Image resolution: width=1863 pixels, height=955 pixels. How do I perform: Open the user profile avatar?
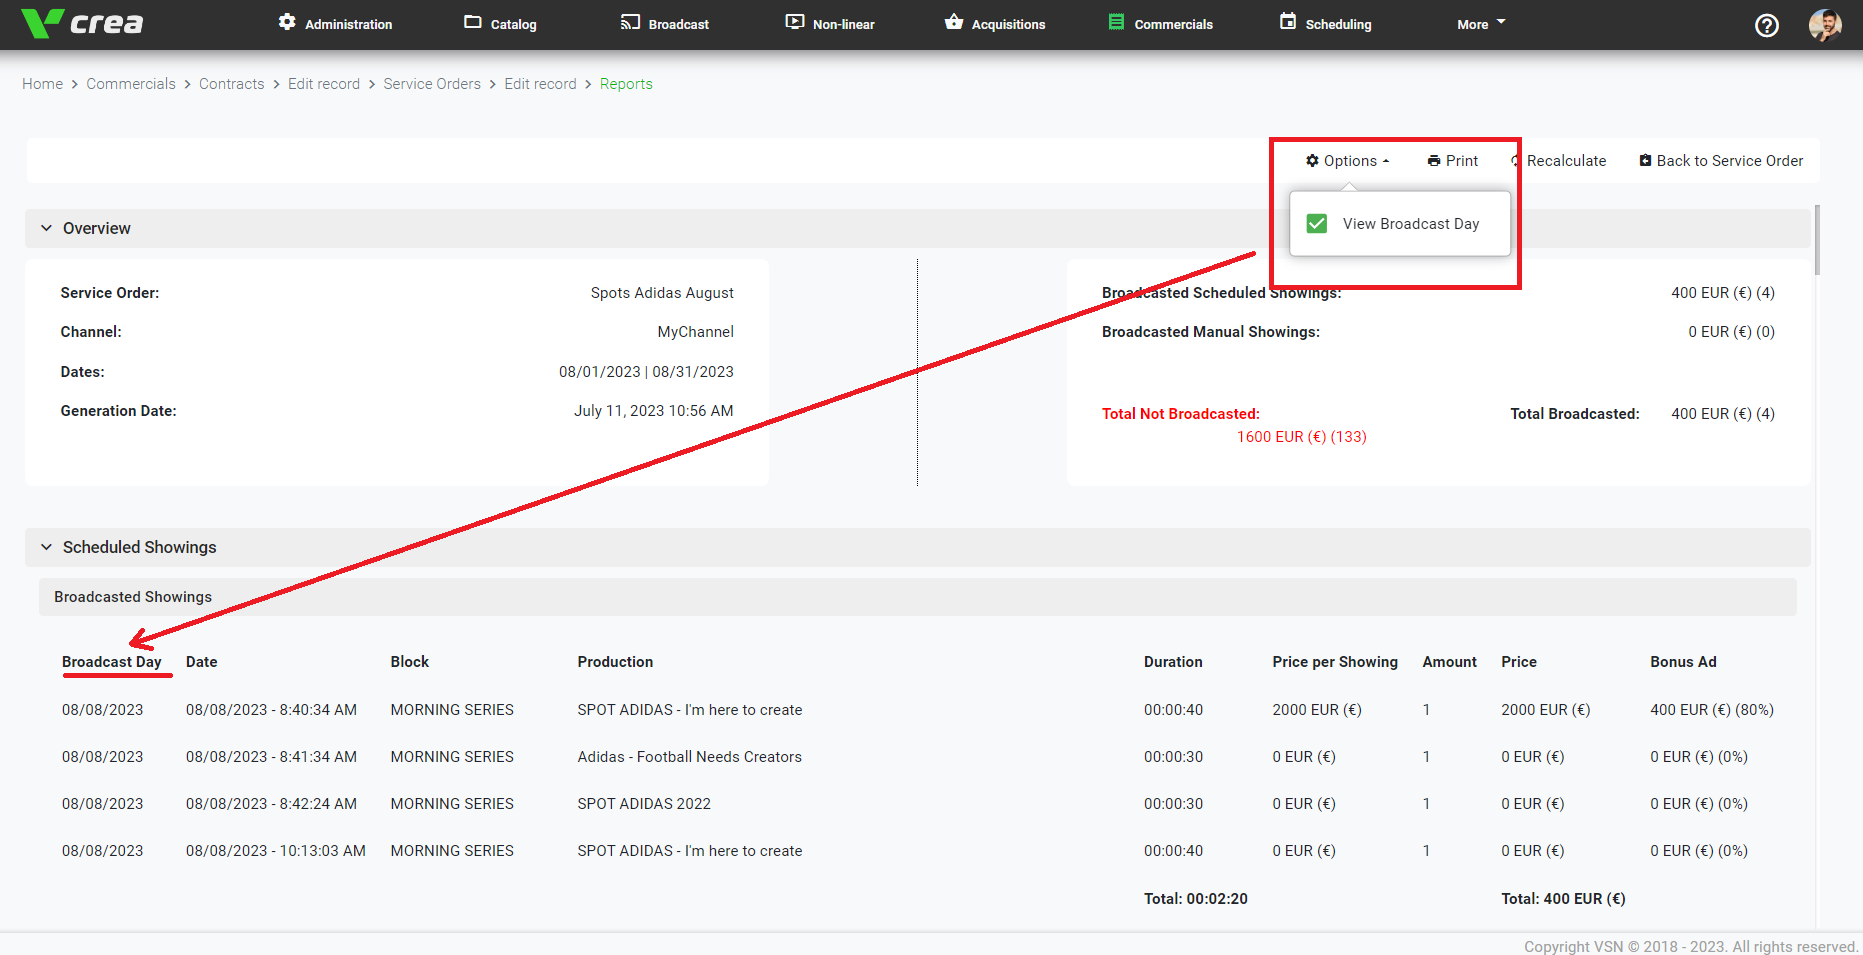pyautogui.click(x=1825, y=25)
